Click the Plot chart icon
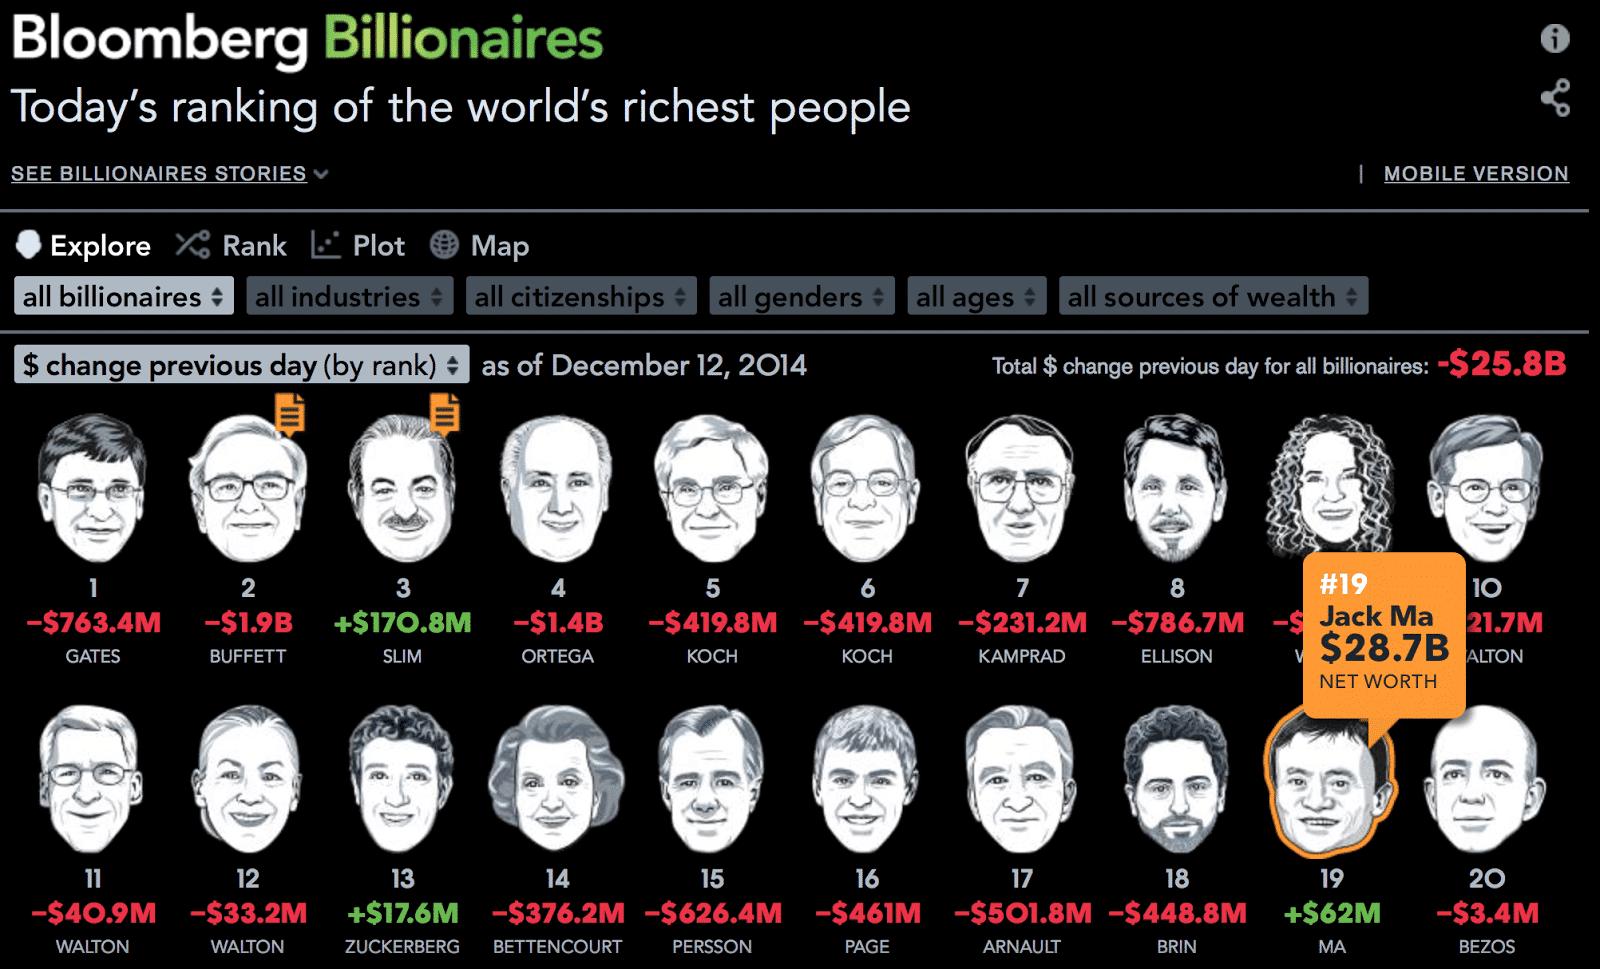The image size is (1600, 969). (x=326, y=245)
